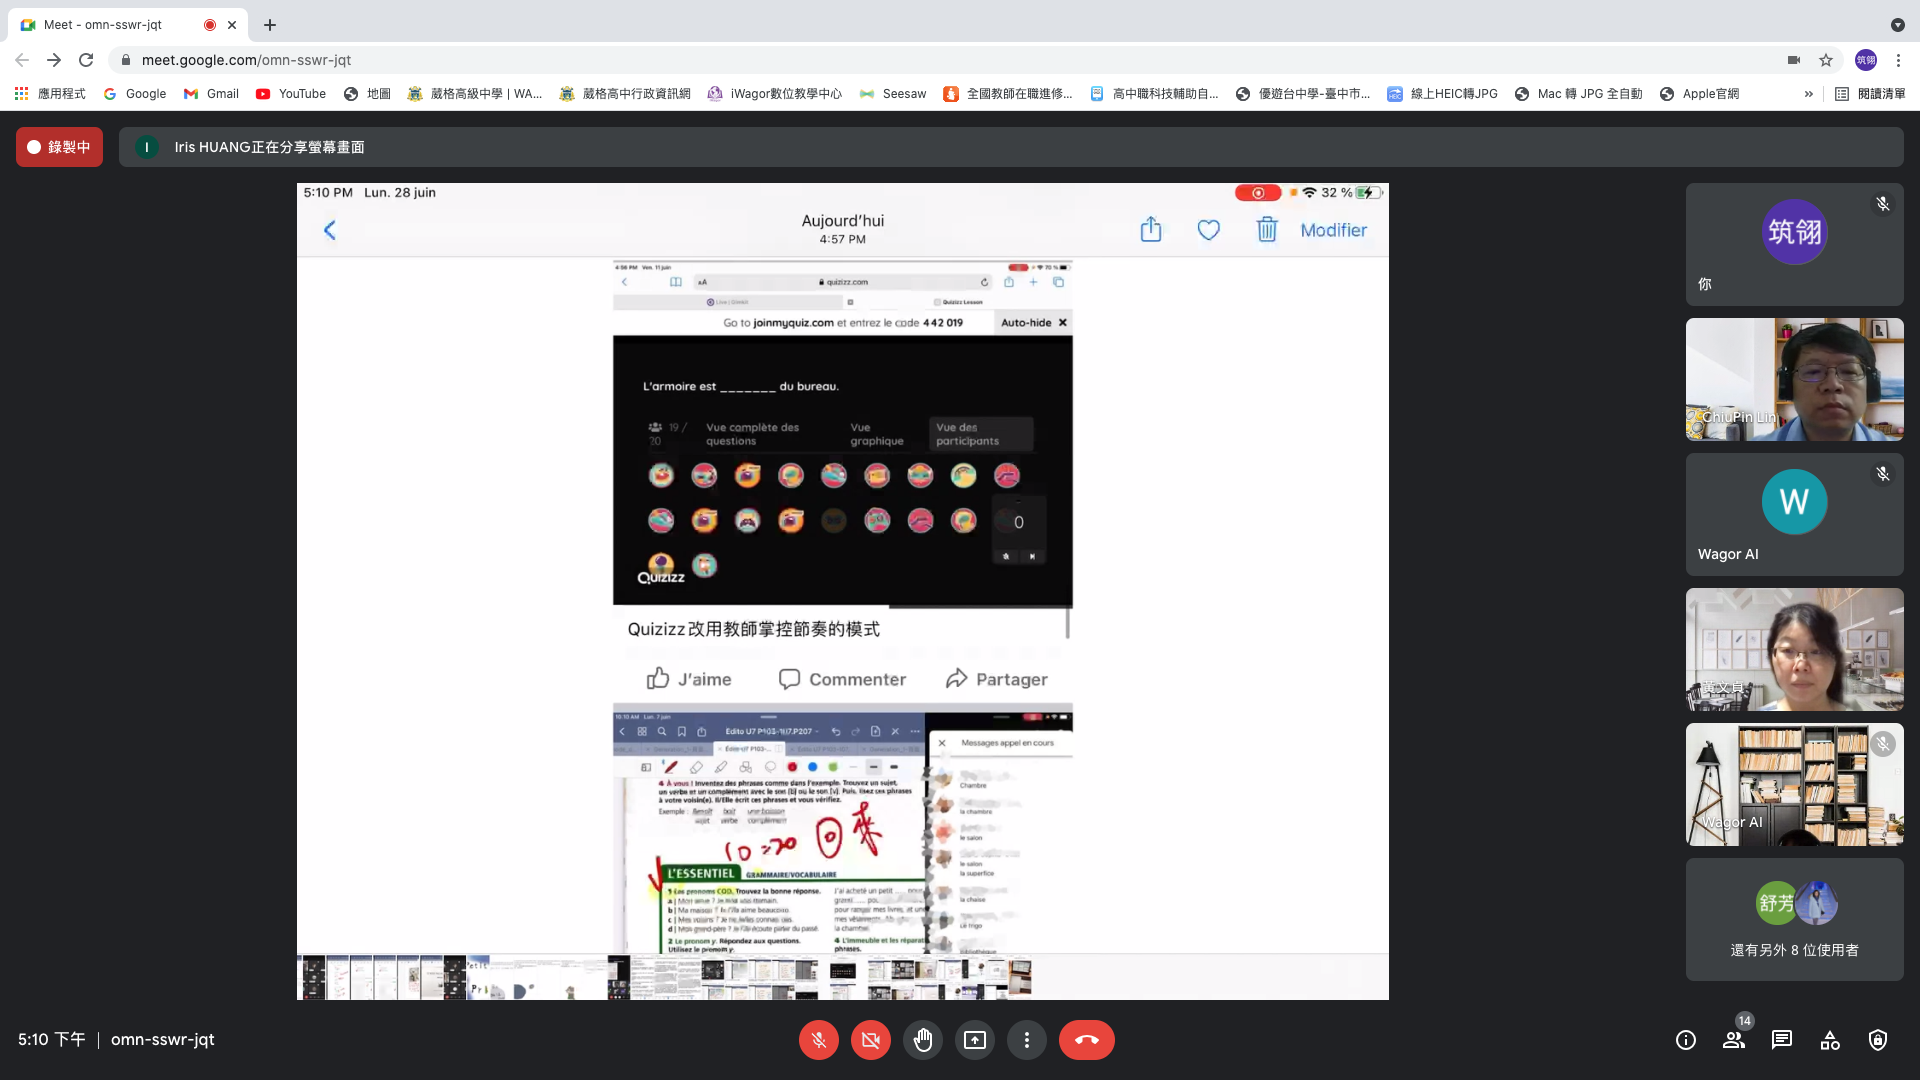Expand the hidden bookmarks chevron

[x=1808, y=94]
